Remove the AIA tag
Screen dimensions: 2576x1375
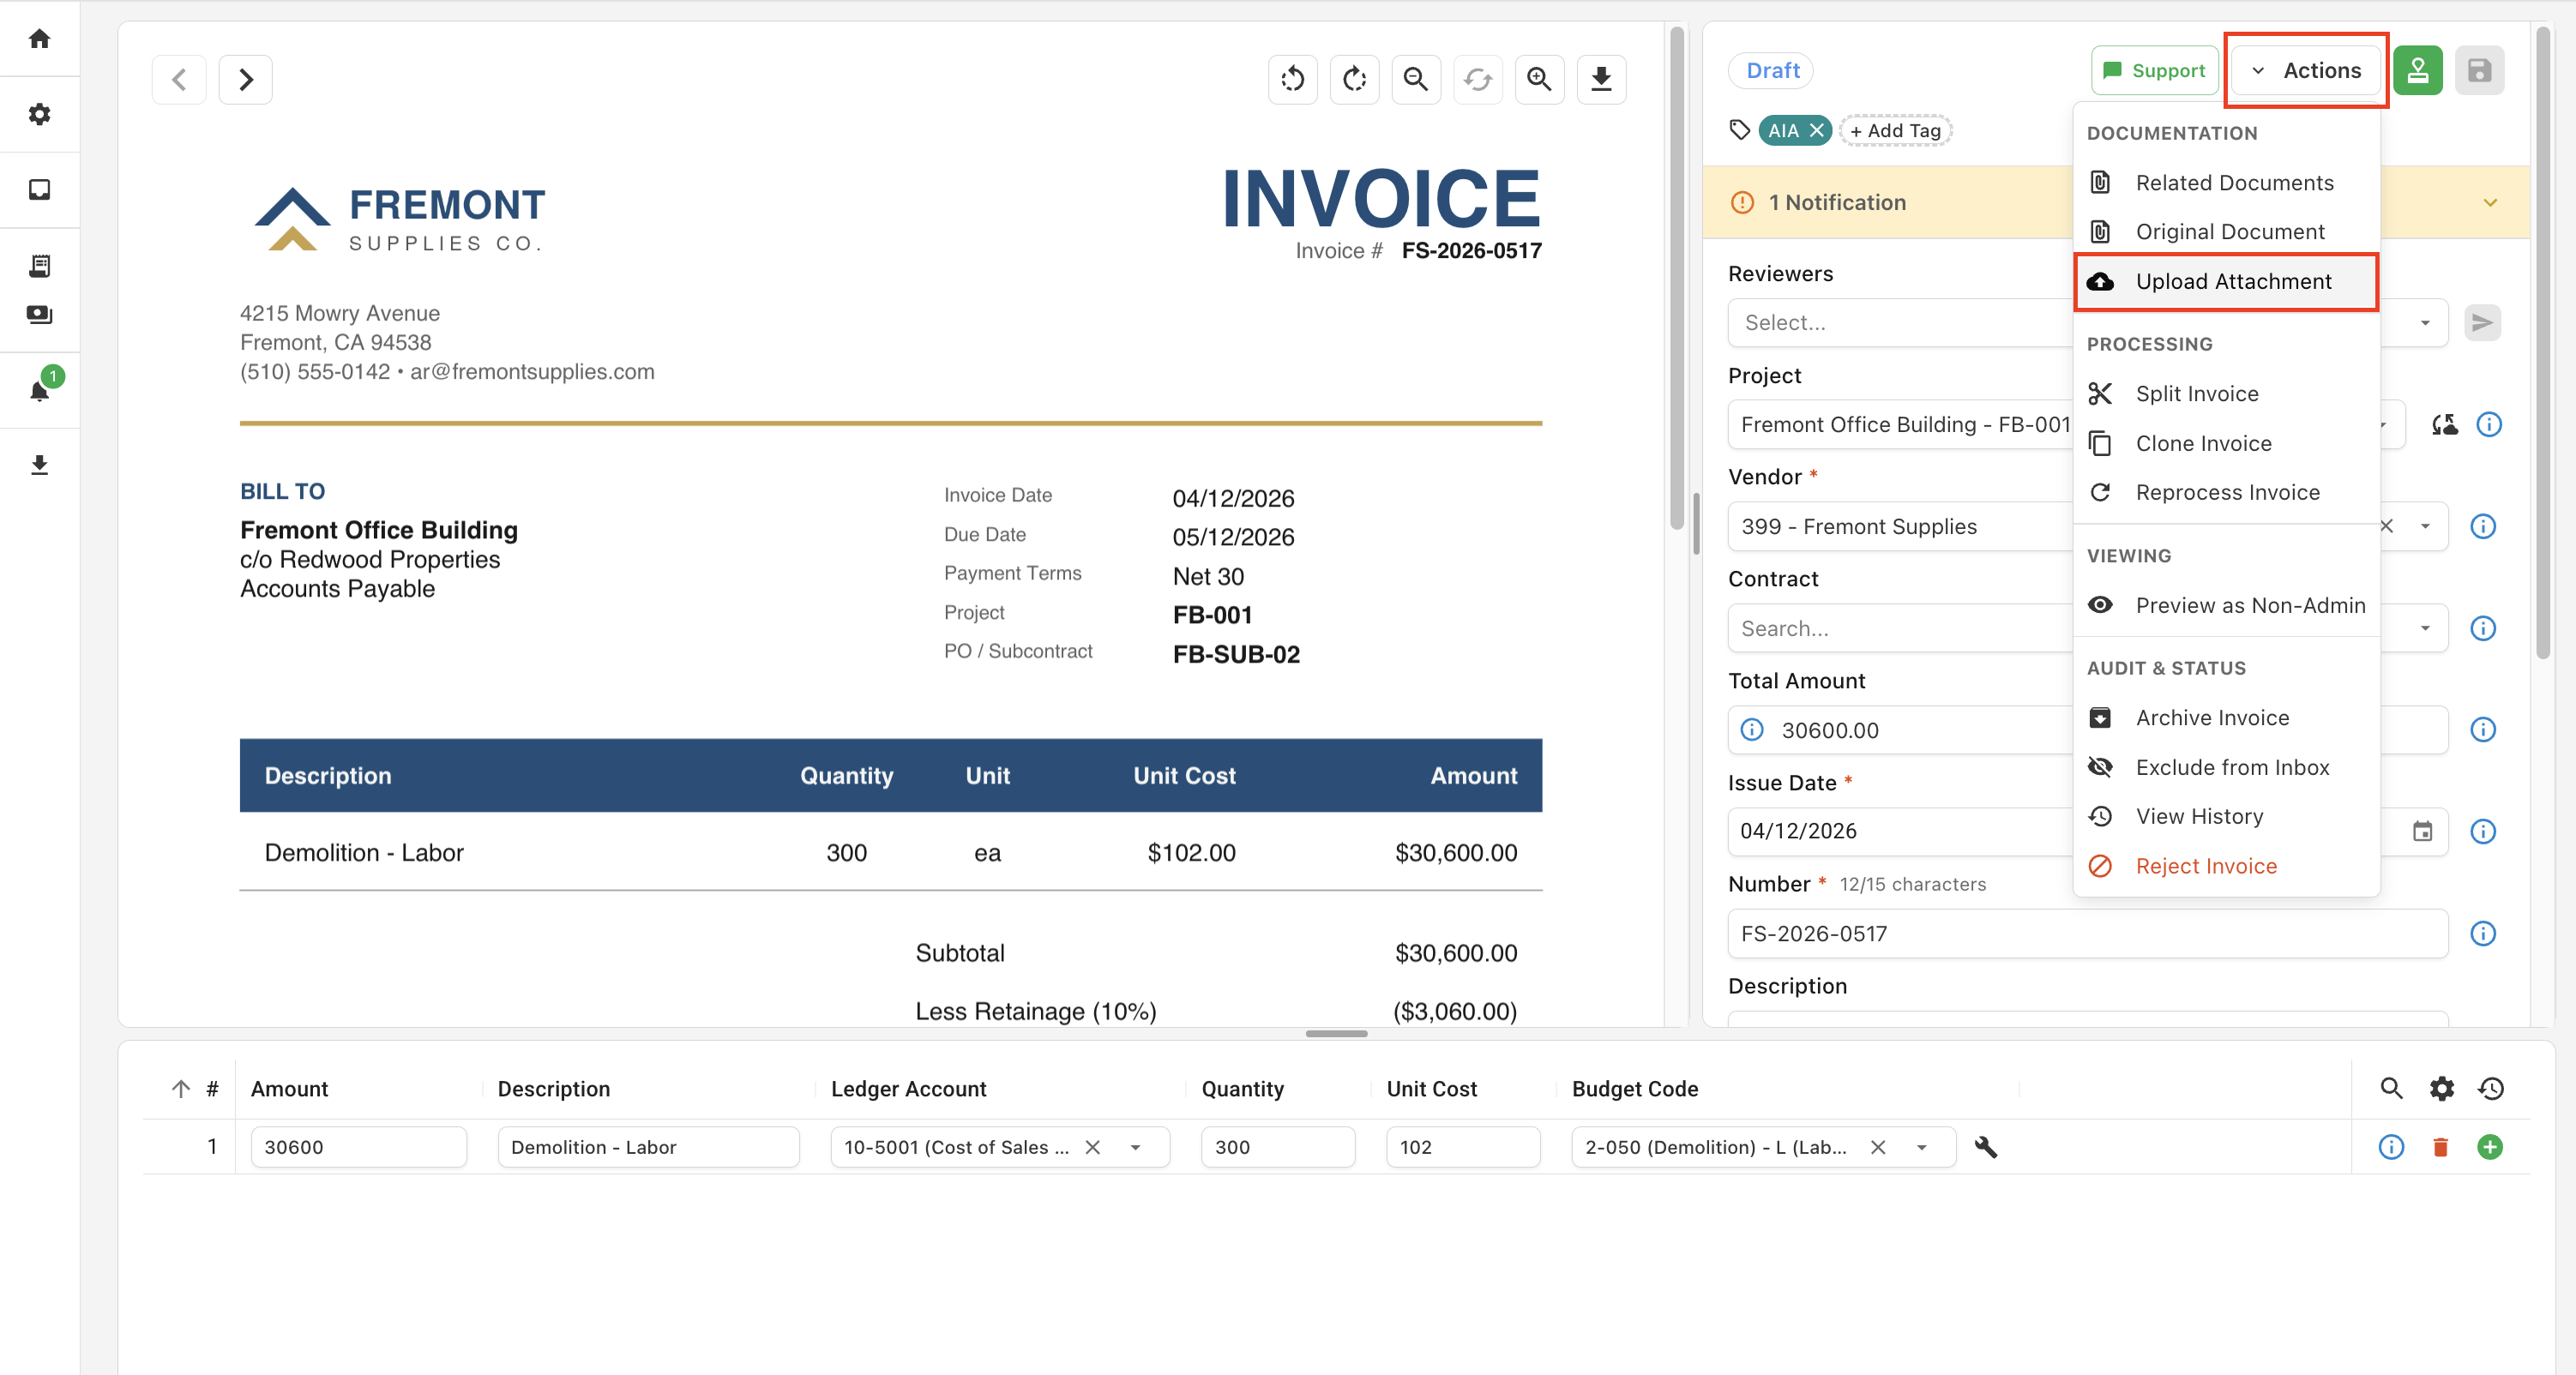1817,130
